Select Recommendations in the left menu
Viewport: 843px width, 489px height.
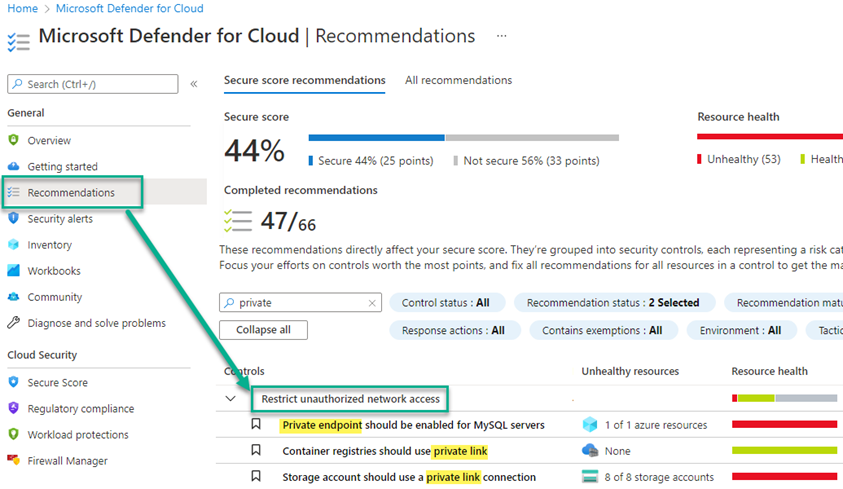tap(71, 193)
